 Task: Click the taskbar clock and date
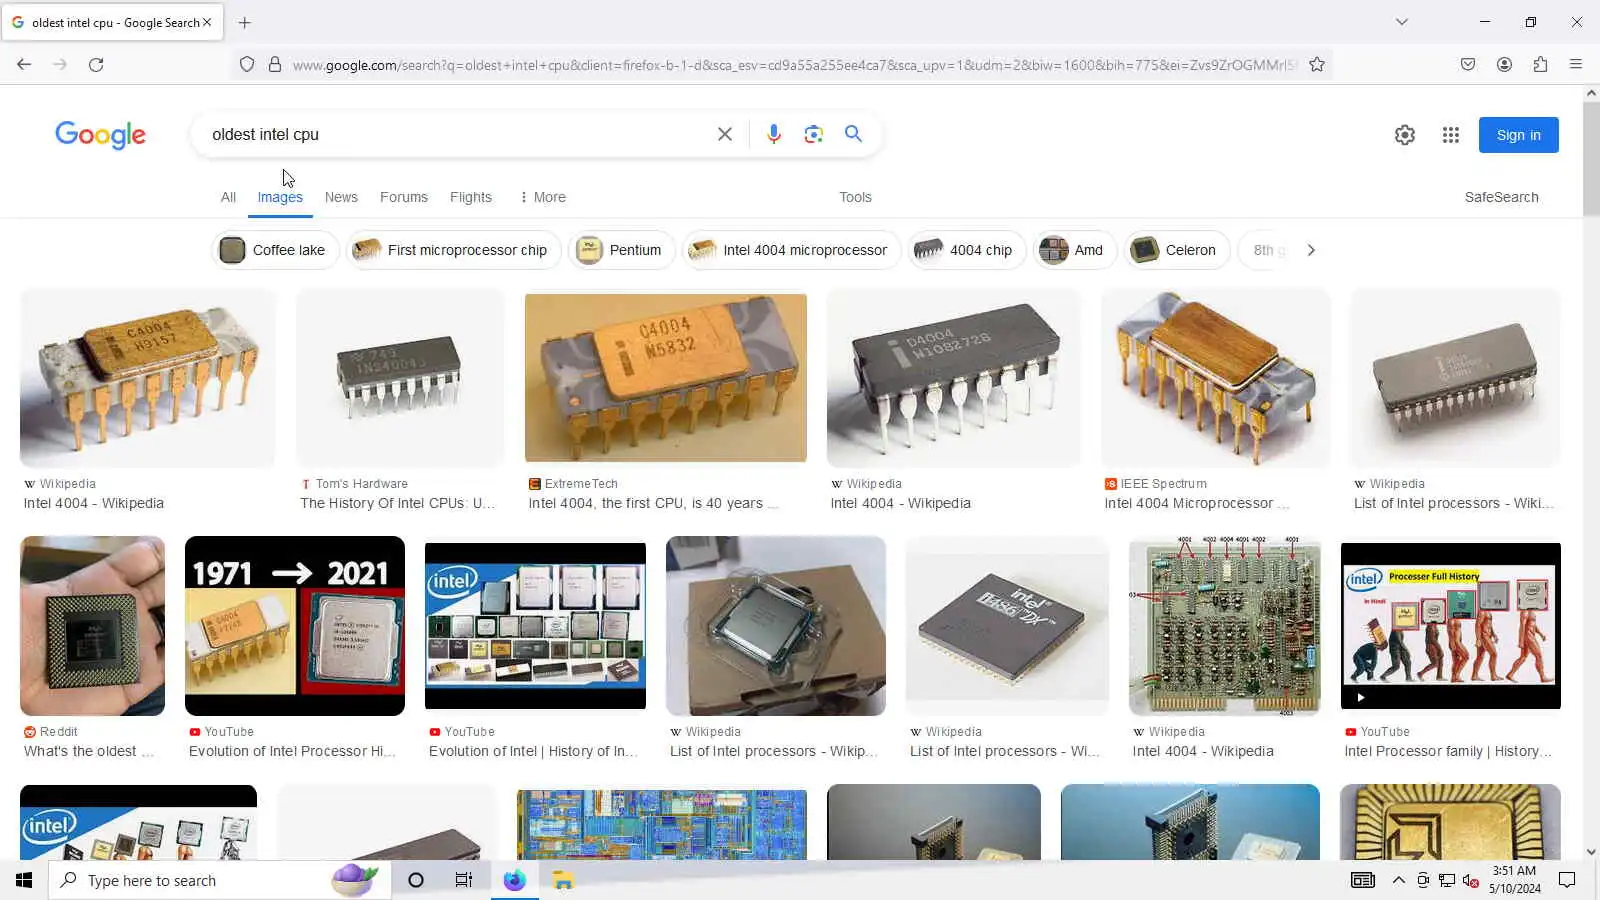click(x=1514, y=880)
